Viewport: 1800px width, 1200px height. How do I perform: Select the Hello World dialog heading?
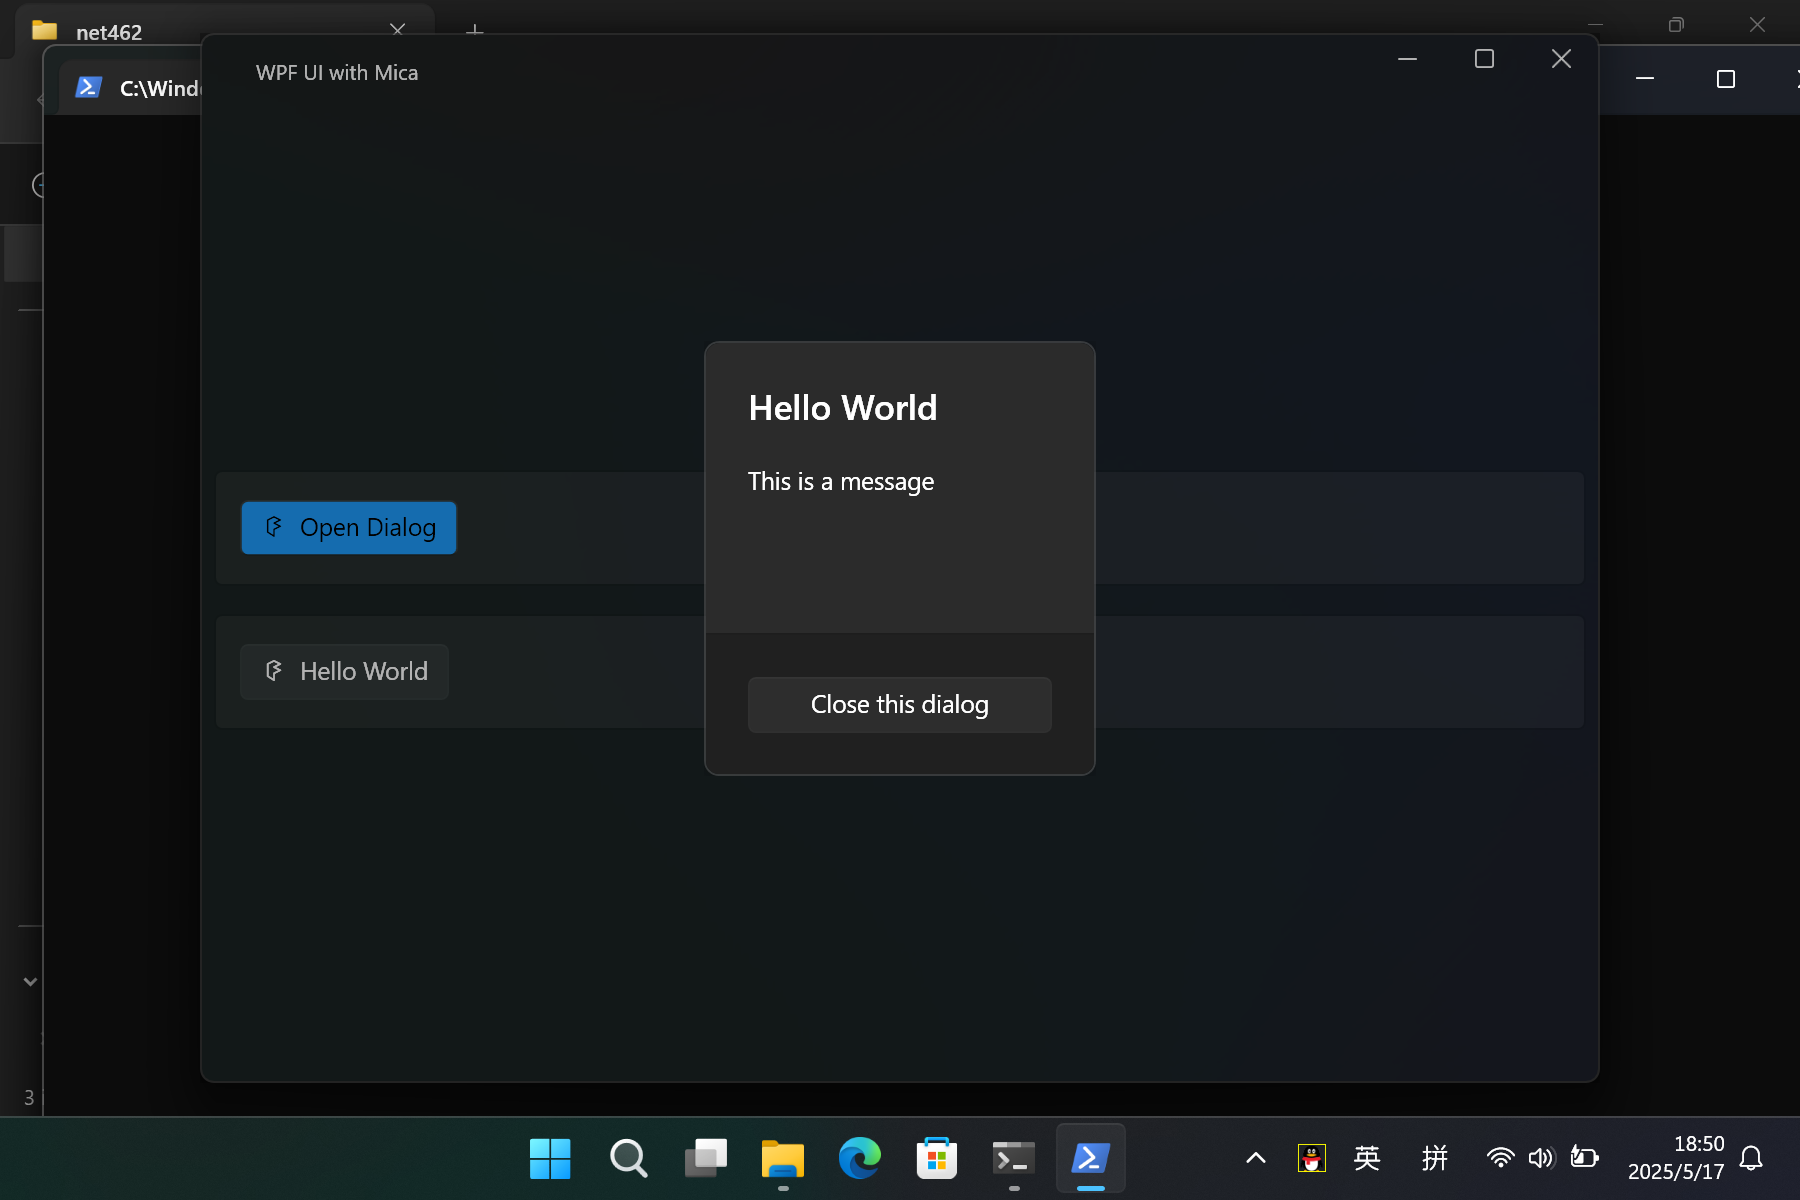click(843, 408)
